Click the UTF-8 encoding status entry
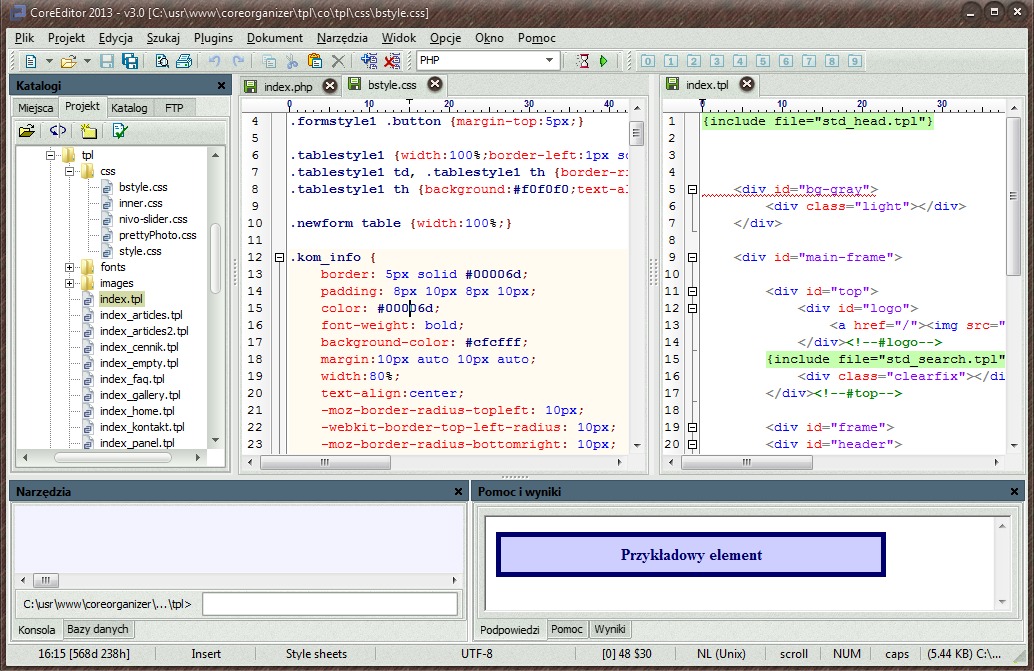Screen dimensions: 1034x671 pos(477,654)
